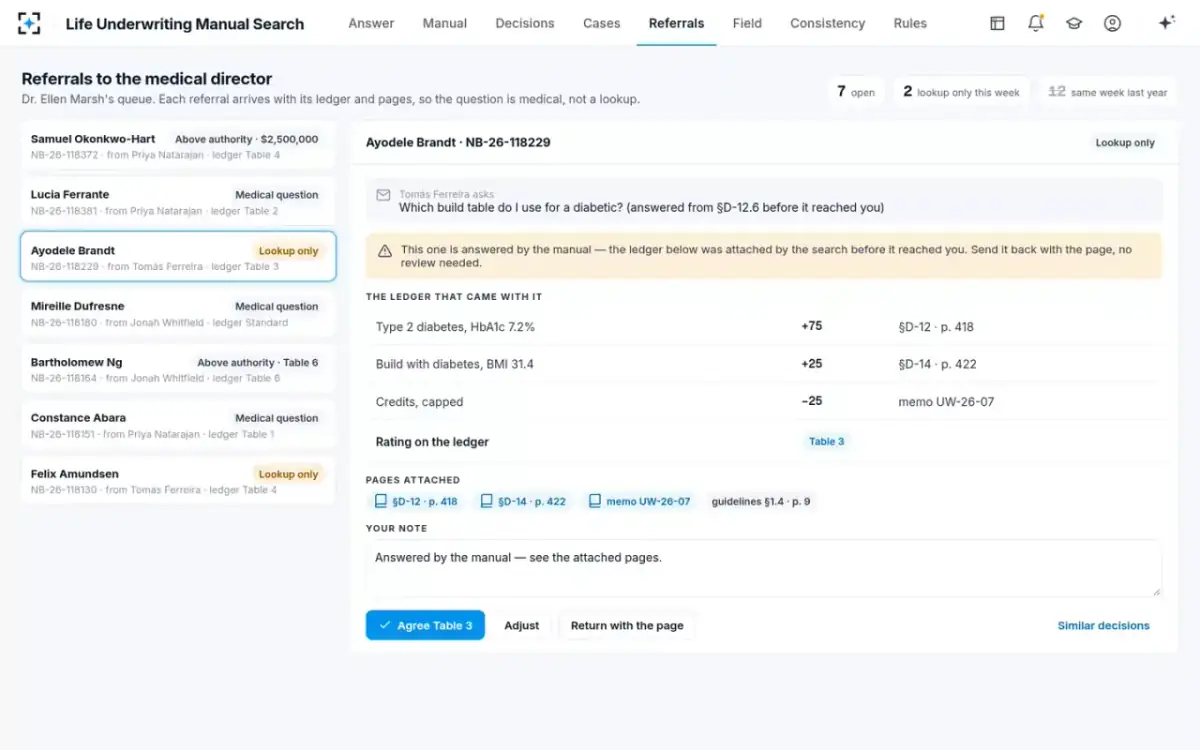Click Table 3 rating badge on ledger
Image resolution: width=1200 pixels, height=750 pixels.
(x=826, y=441)
